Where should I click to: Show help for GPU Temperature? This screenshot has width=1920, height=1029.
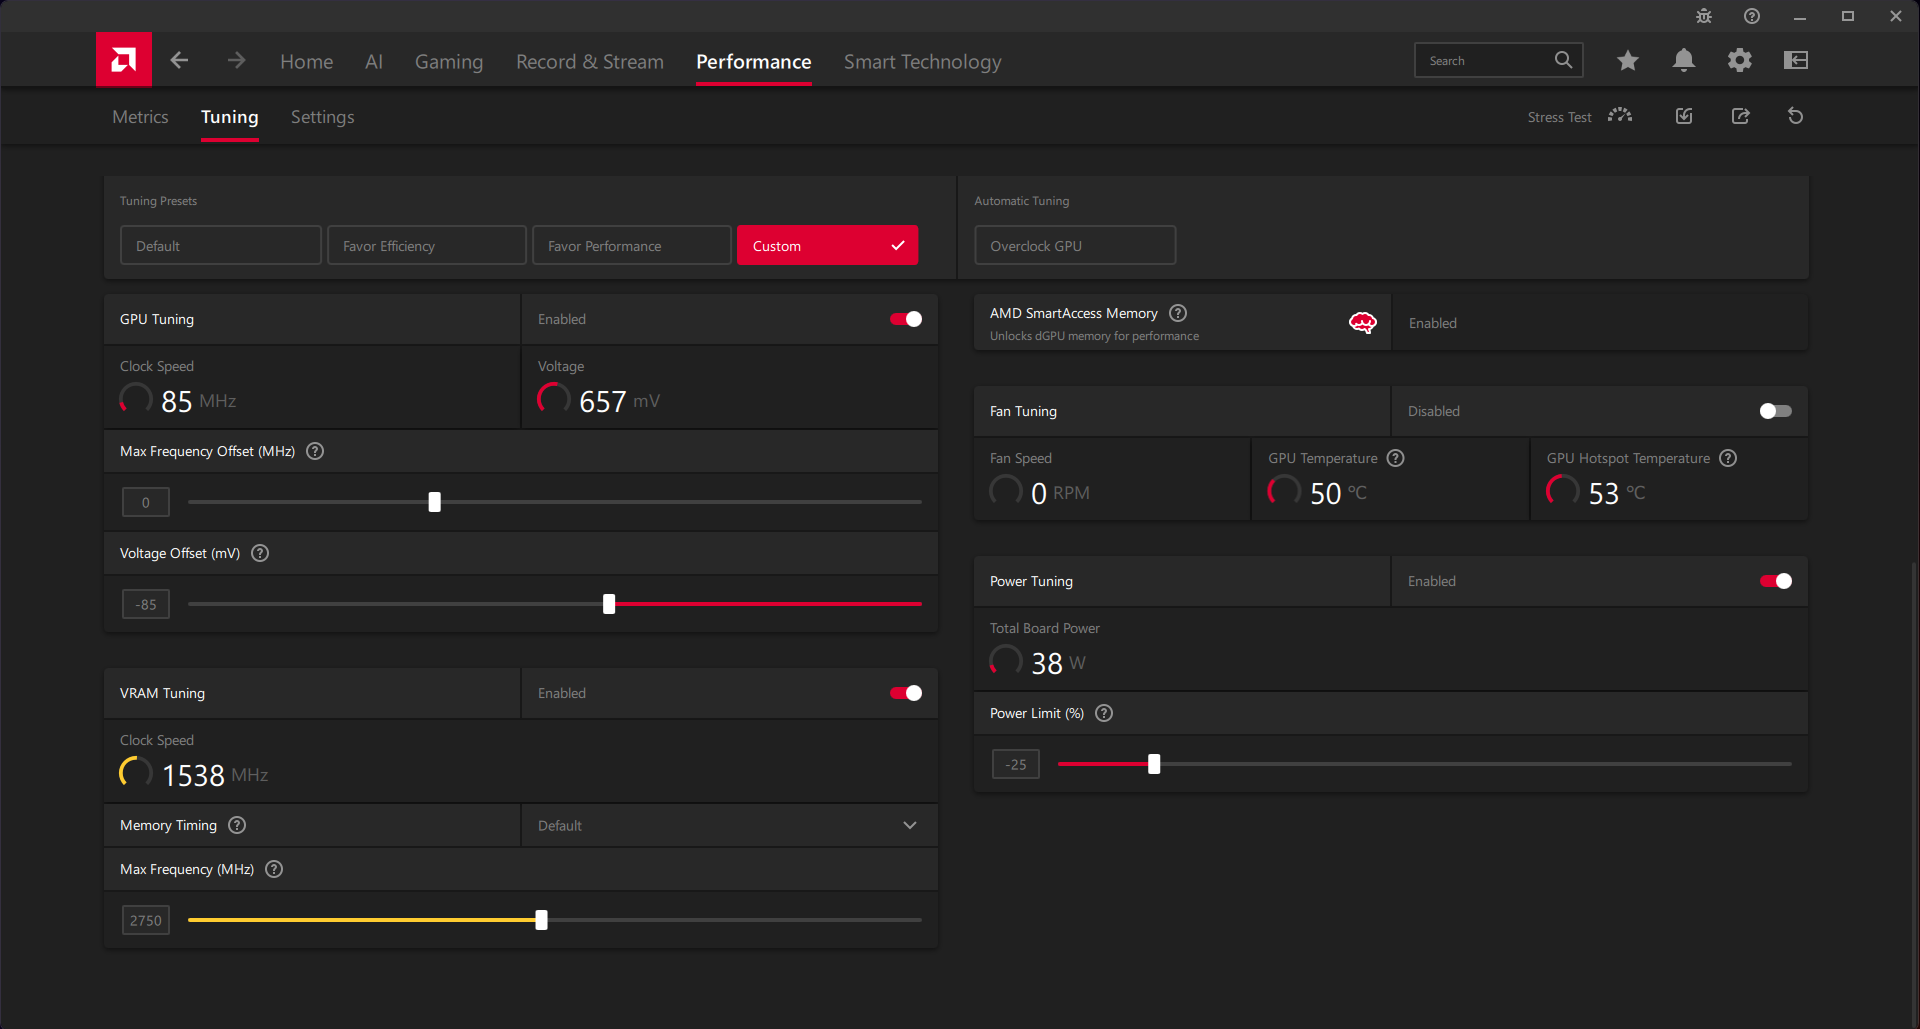click(x=1396, y=458)
